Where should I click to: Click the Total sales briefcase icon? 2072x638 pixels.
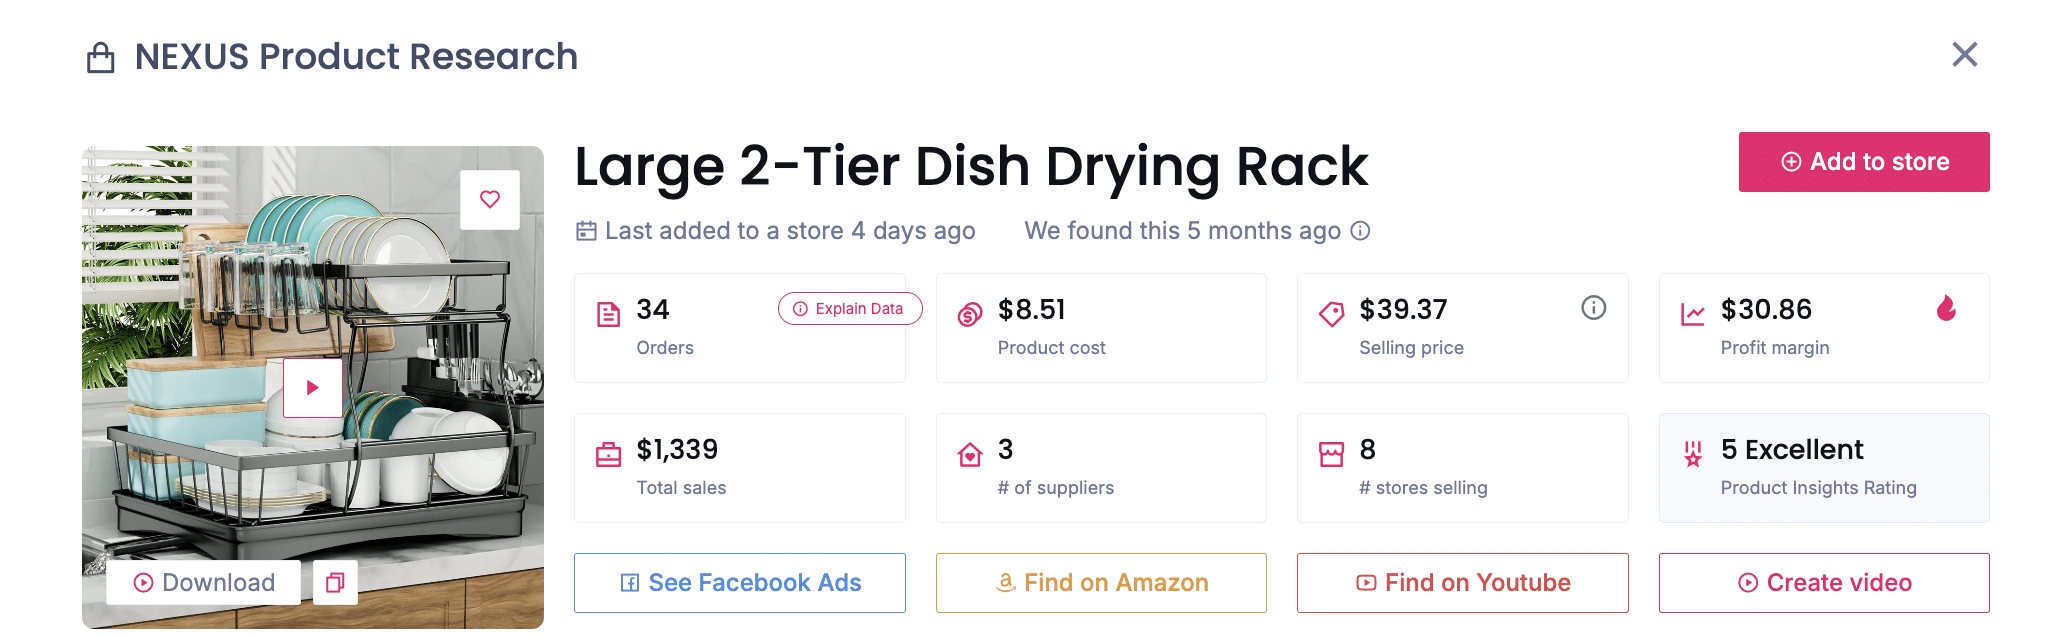point(610,453)
